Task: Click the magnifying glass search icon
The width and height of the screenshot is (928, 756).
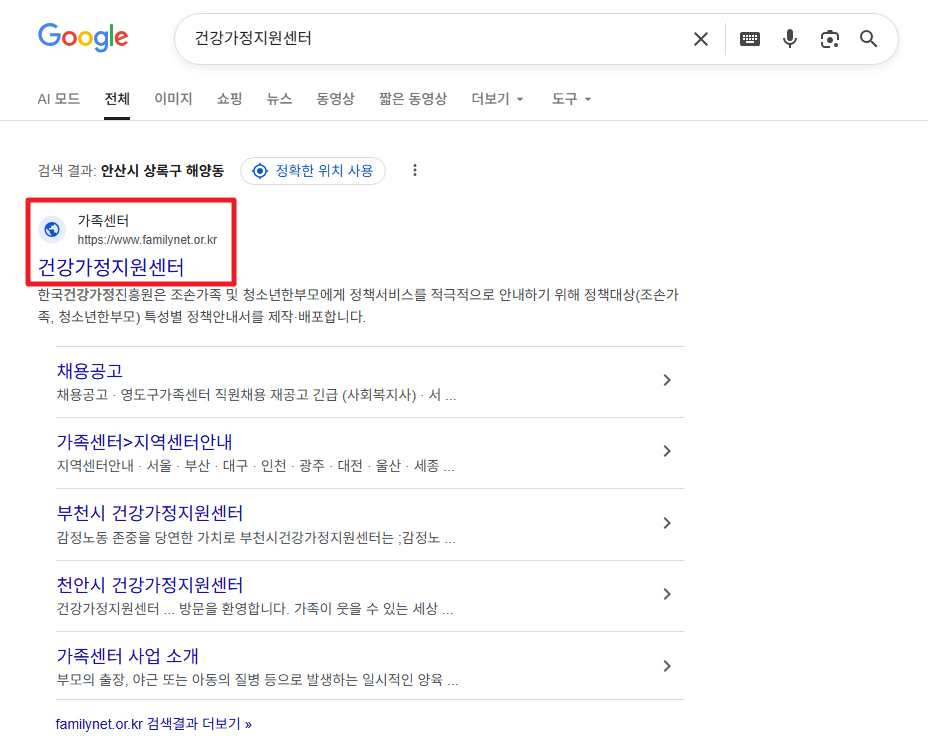Action: (x=868, y=39)
